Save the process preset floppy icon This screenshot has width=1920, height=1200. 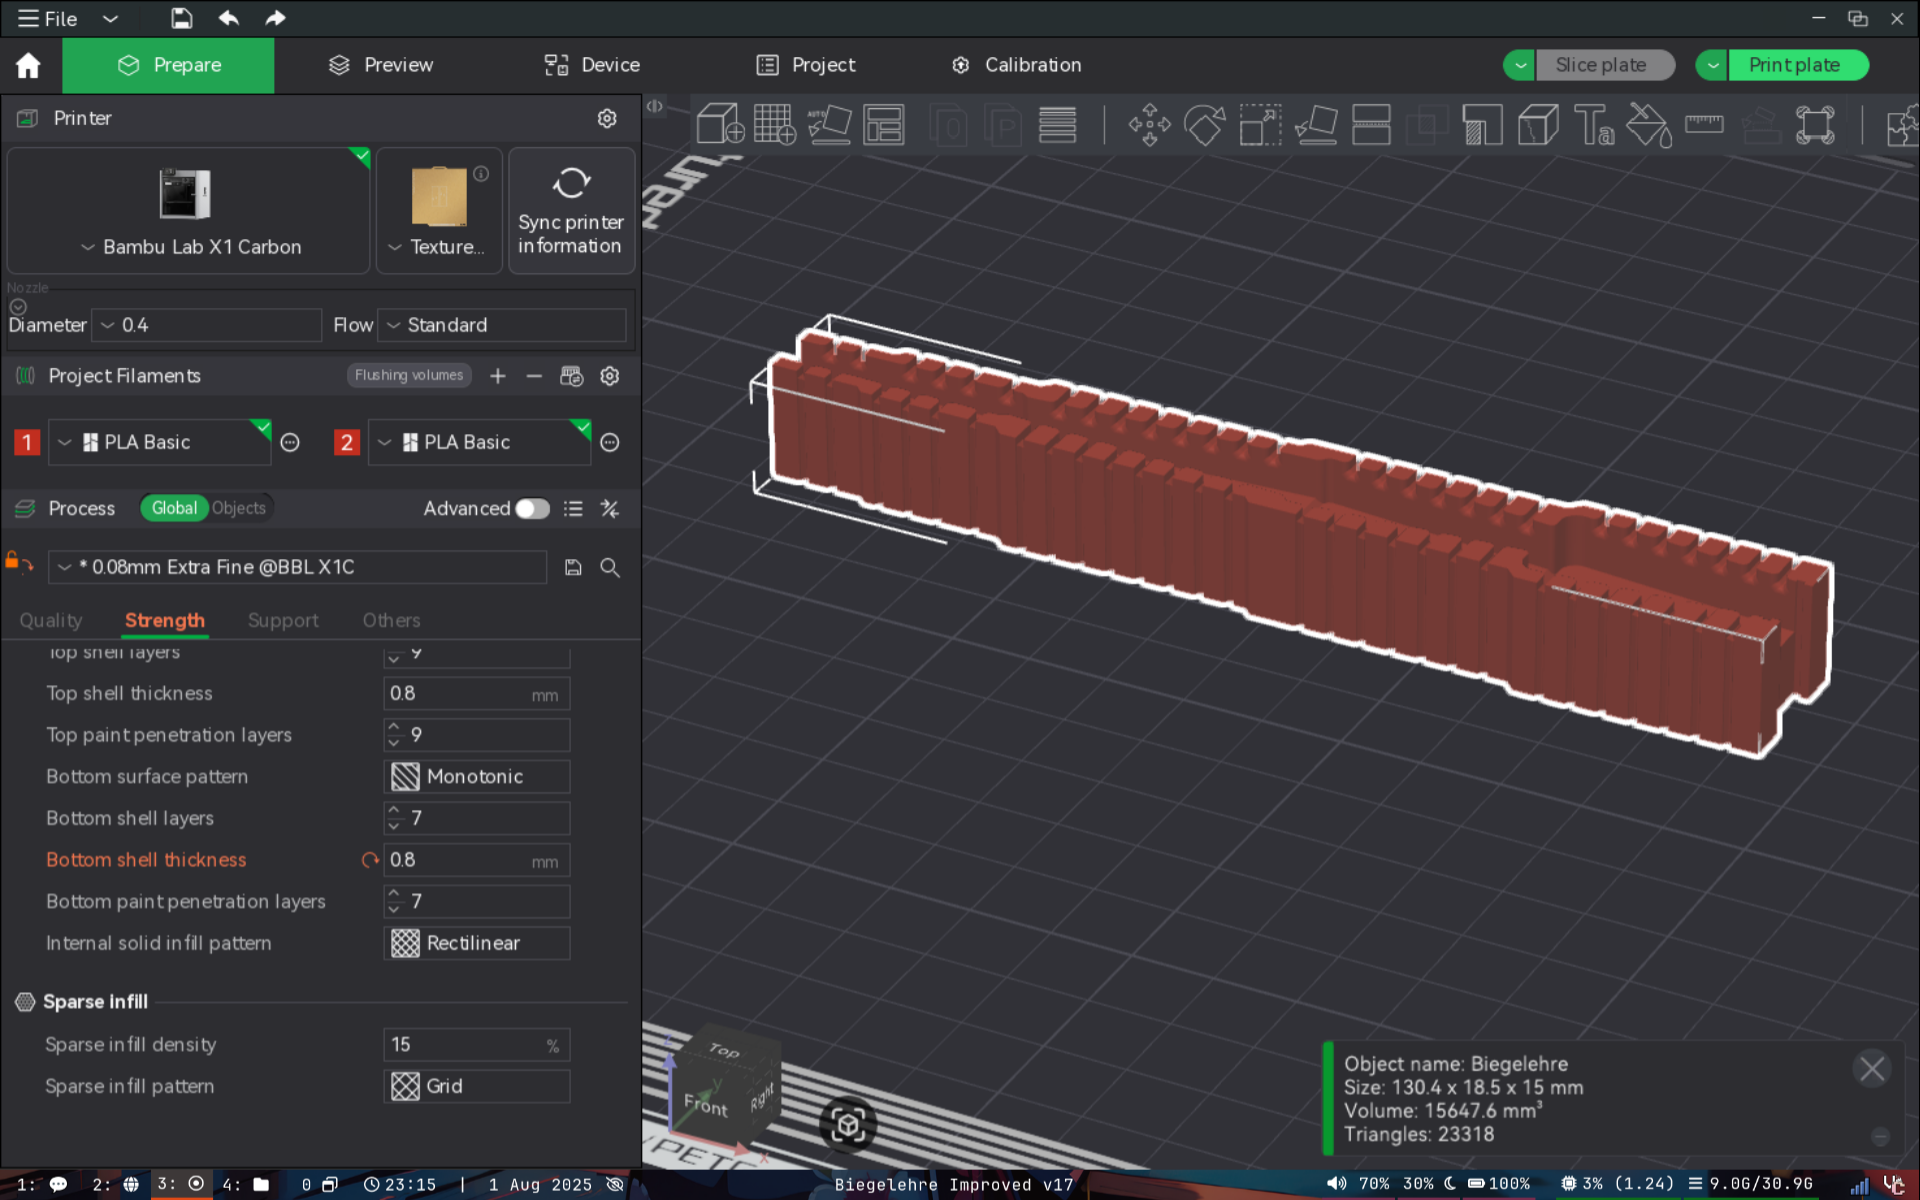click(x=573, y=567)
